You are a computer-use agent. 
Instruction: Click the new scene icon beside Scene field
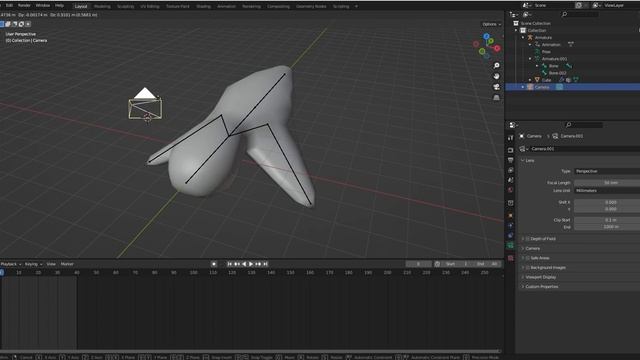[579, 5]
